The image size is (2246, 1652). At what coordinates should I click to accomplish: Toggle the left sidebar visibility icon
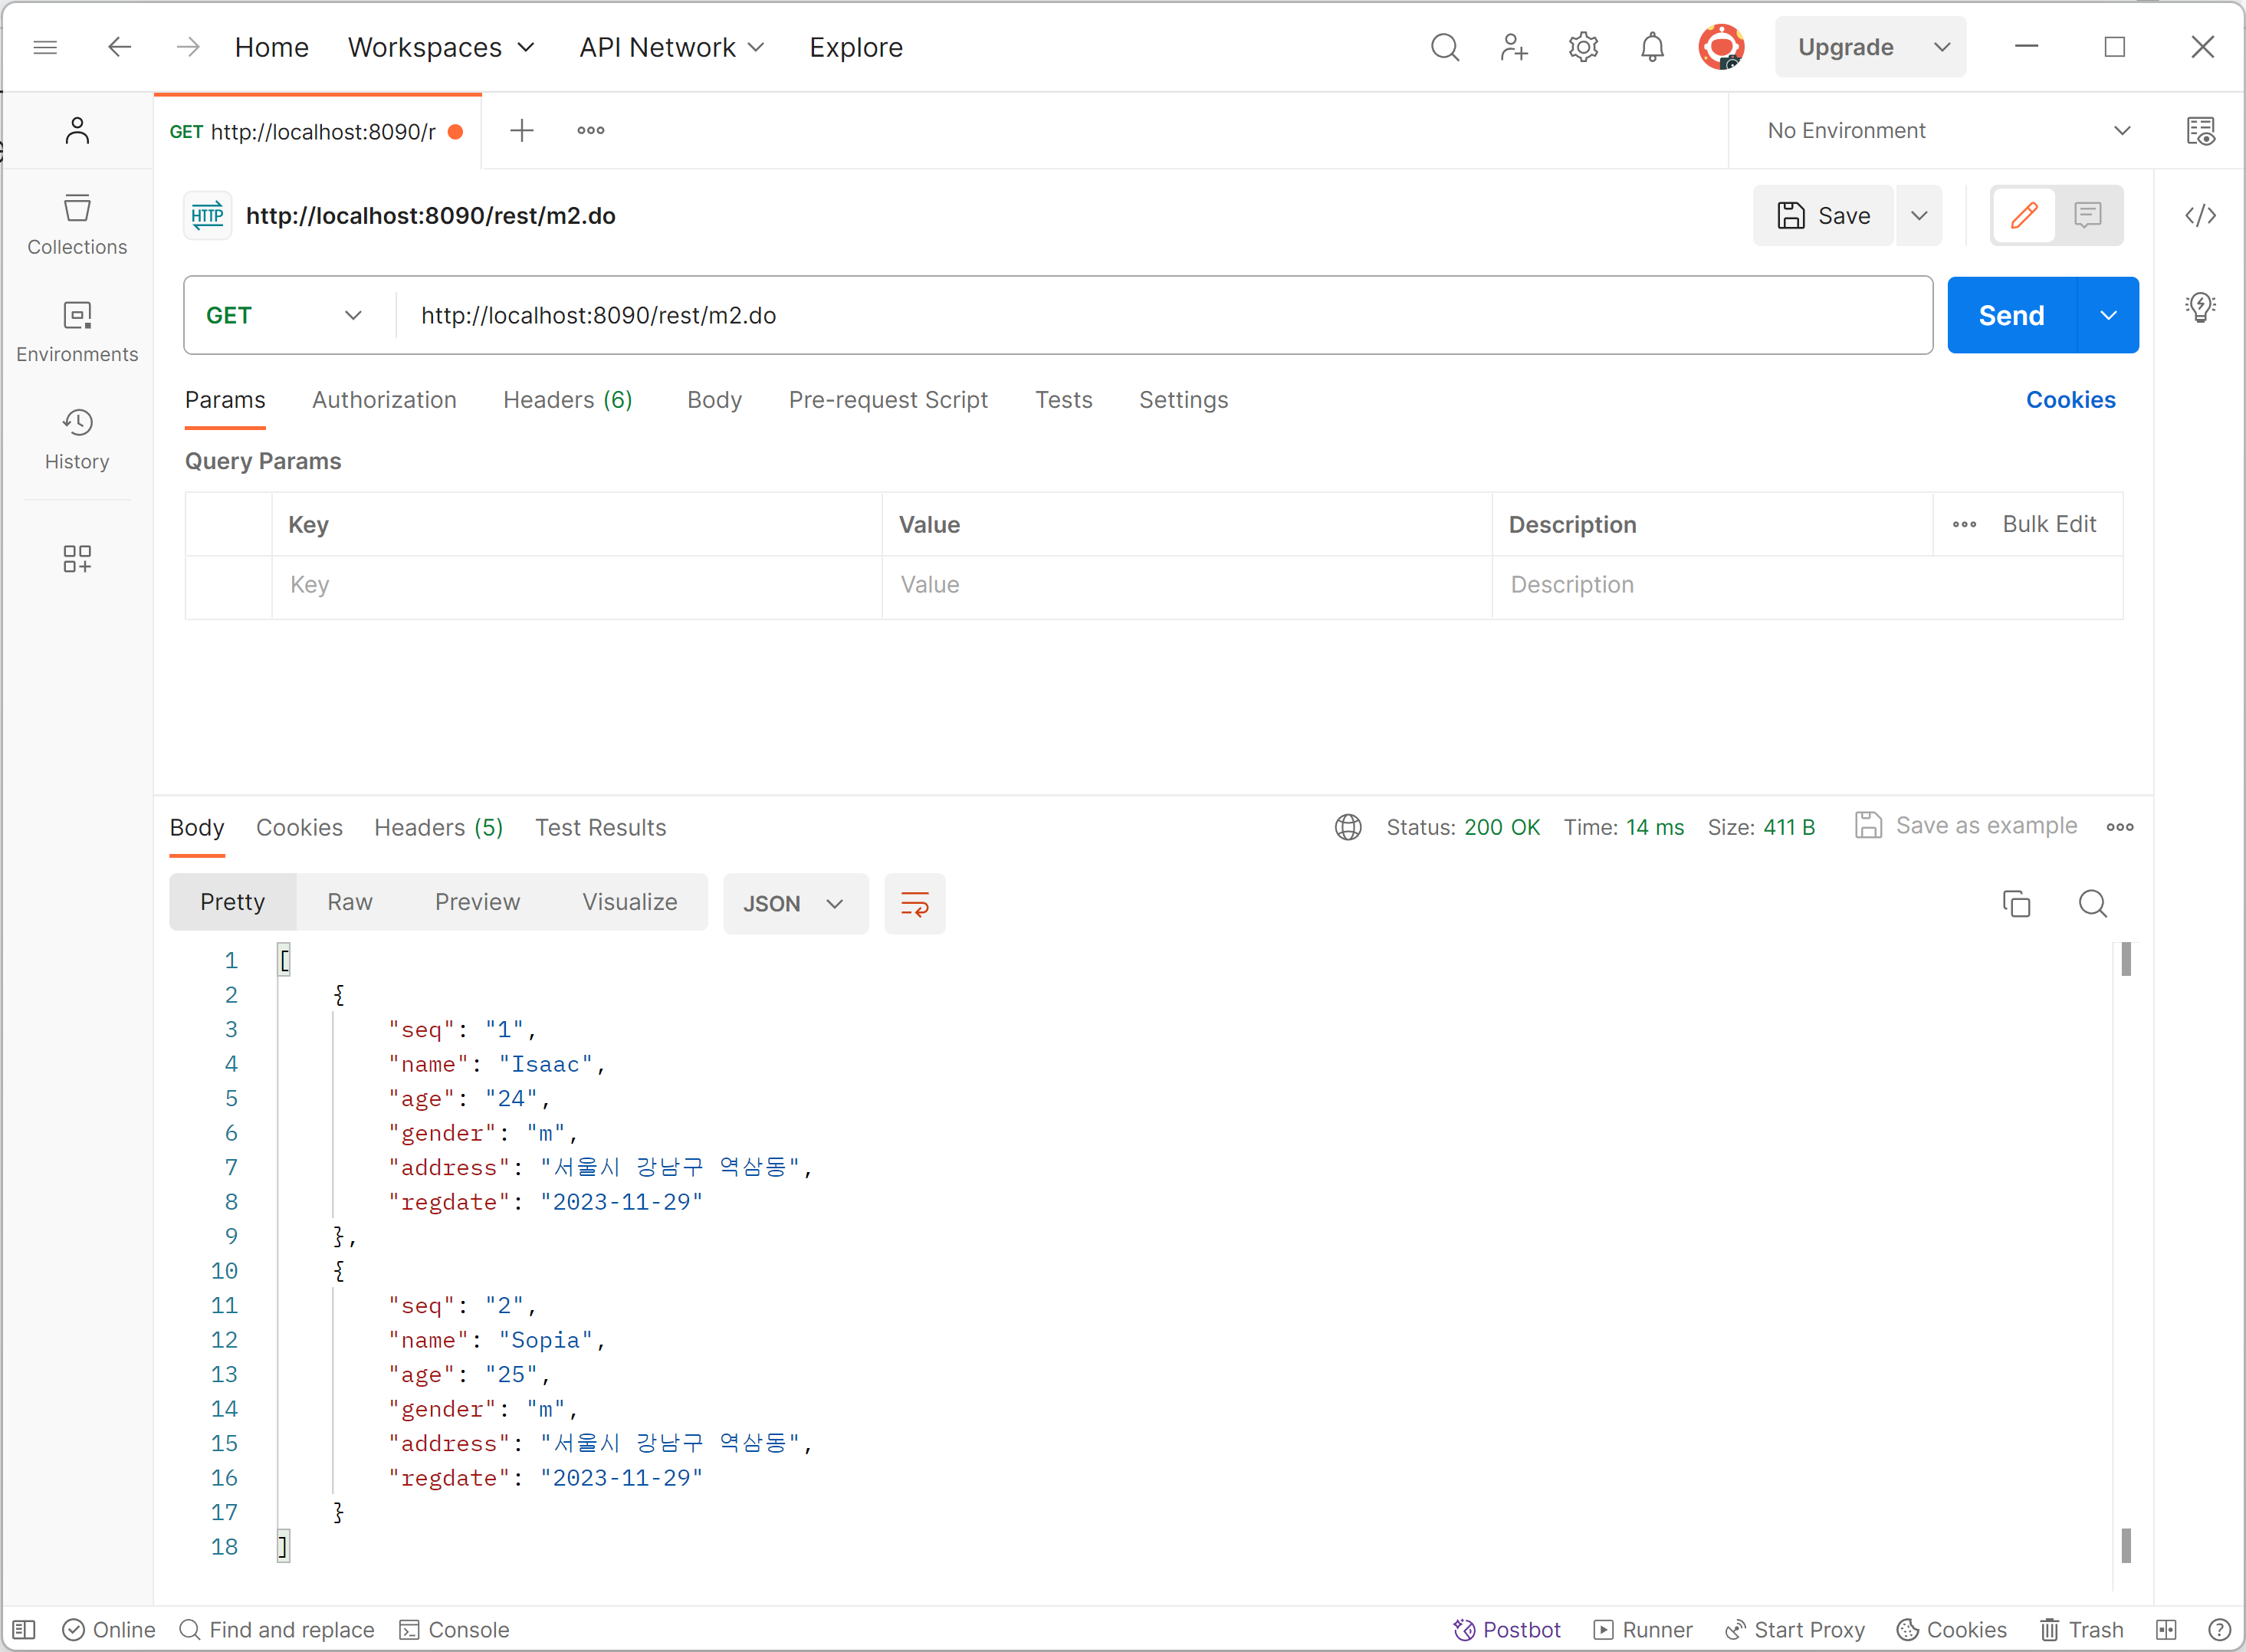tap(24, 1629)
